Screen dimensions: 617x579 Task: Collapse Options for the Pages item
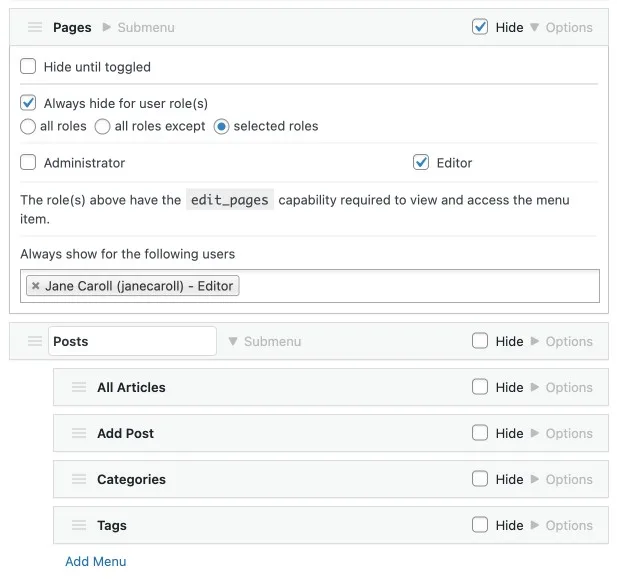coord(561,28)
